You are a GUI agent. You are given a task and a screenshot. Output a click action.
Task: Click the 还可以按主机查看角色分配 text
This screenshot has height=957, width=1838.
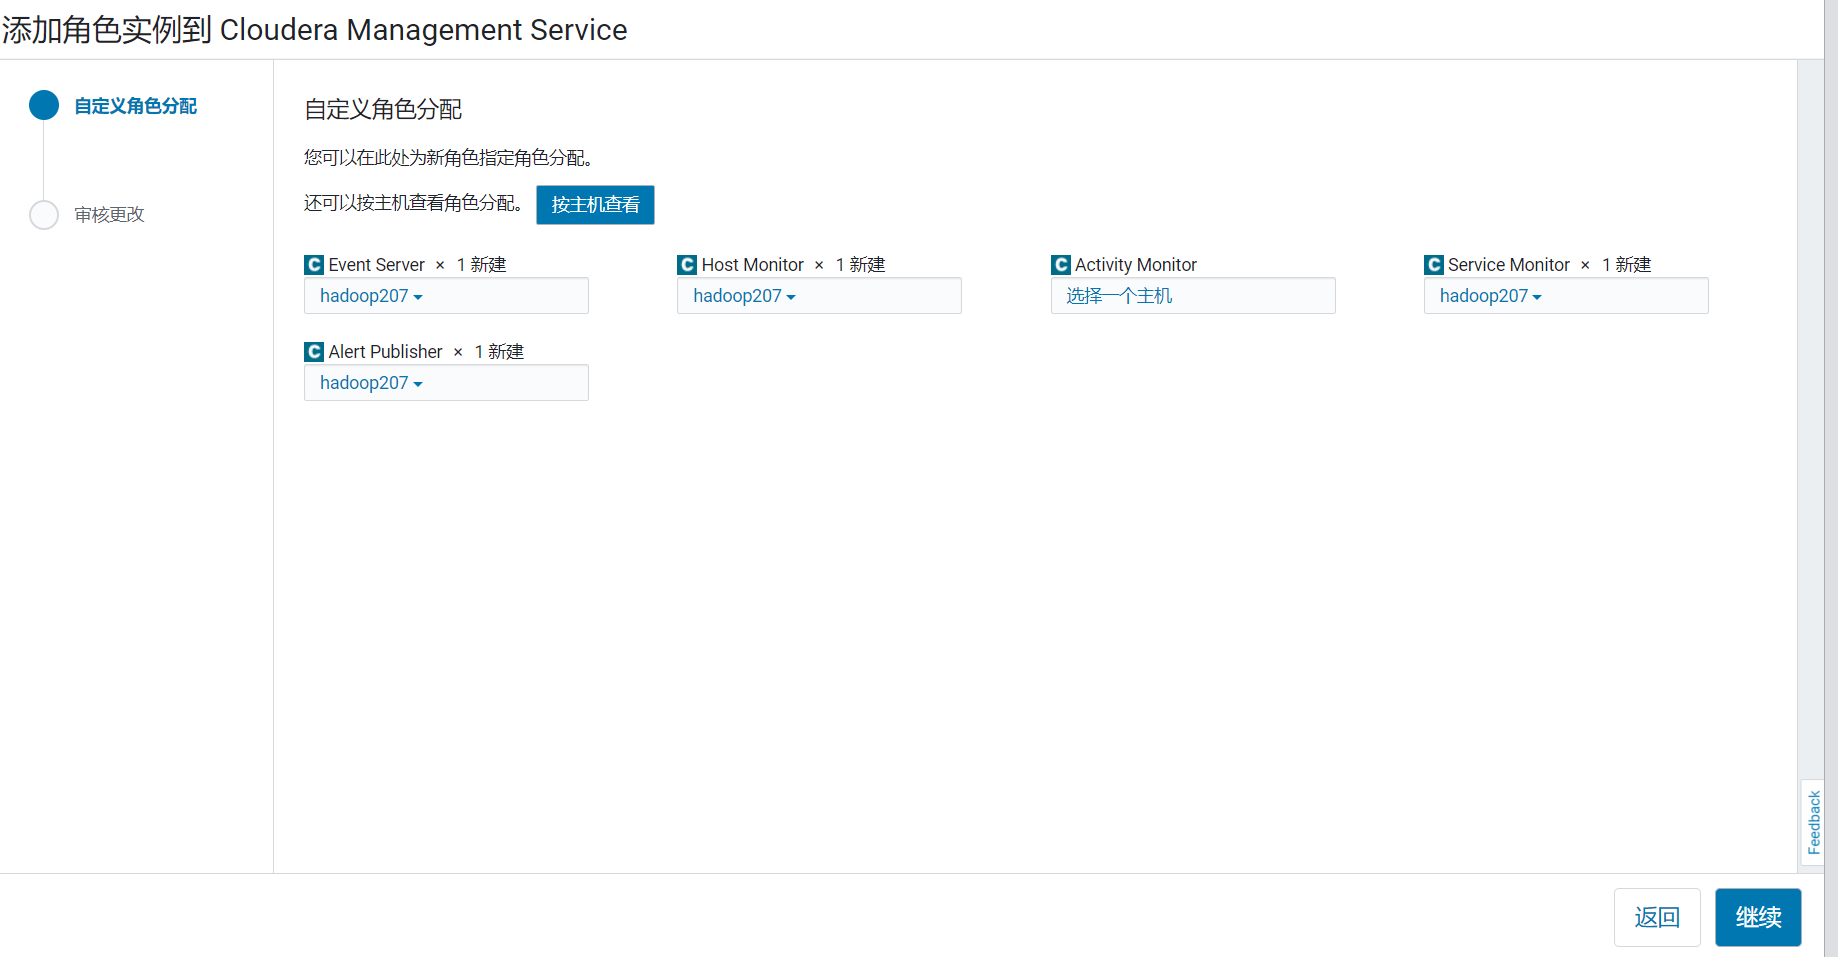tap(414, 204)
